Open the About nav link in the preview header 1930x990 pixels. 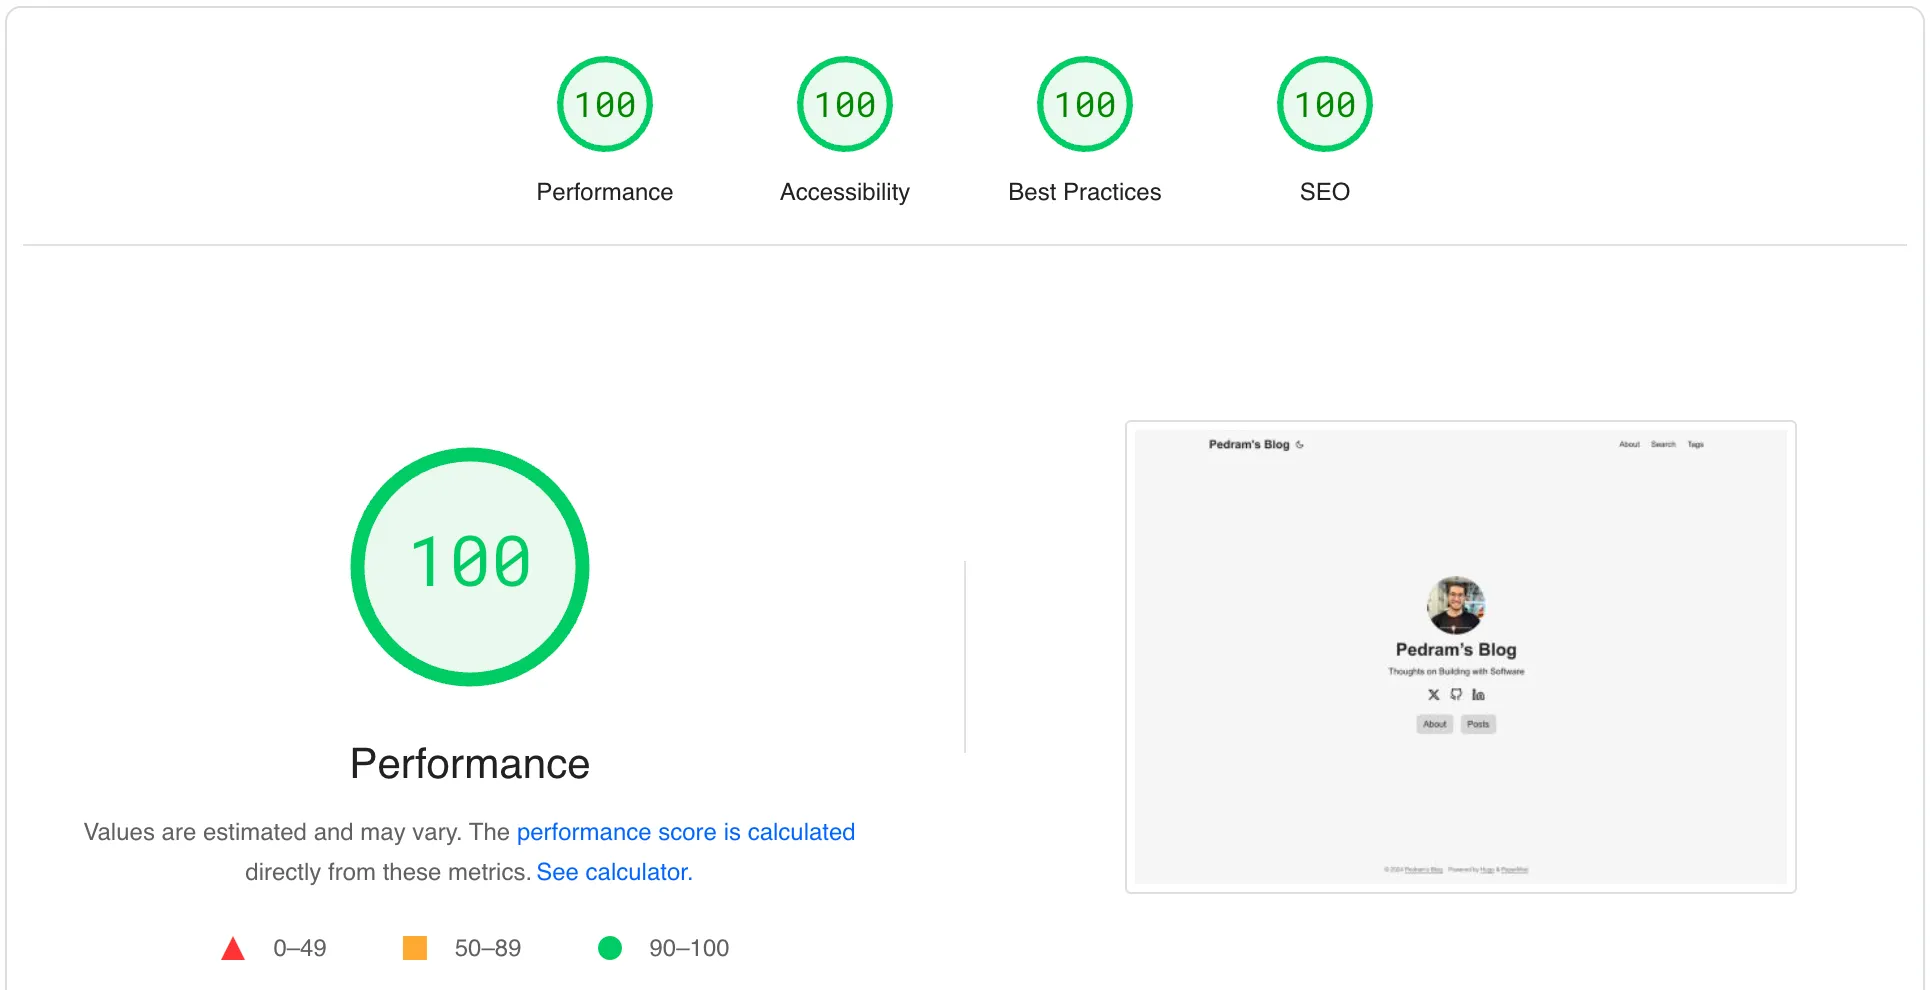coord(1630,444)
